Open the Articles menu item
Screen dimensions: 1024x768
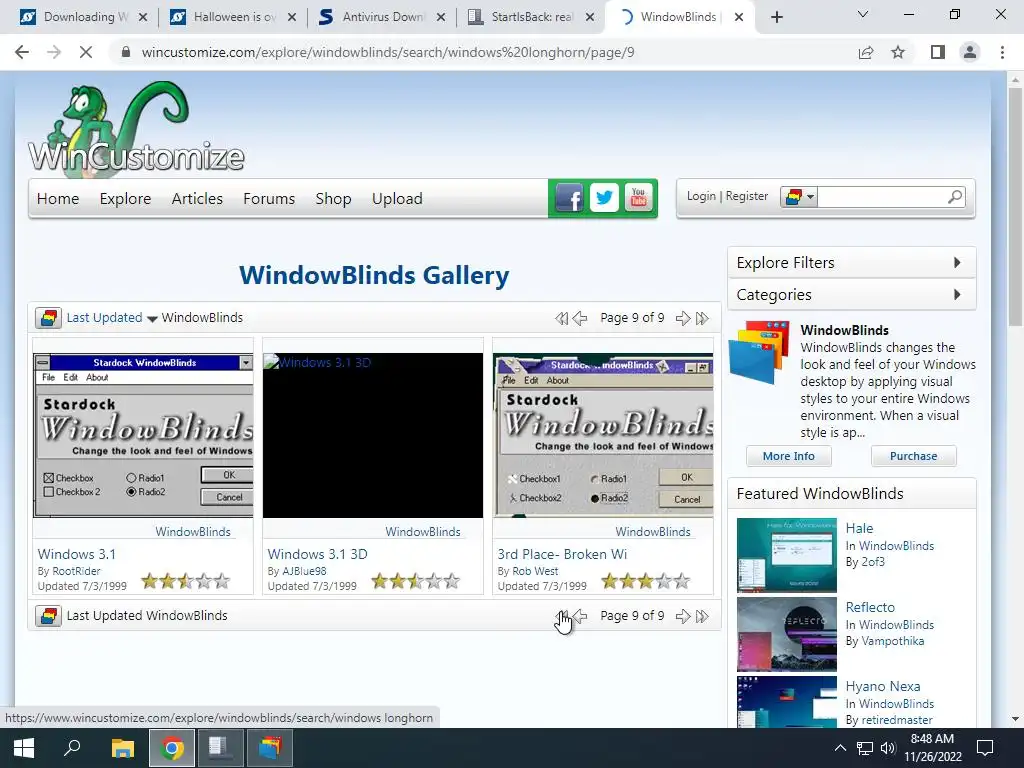[197, 199]
